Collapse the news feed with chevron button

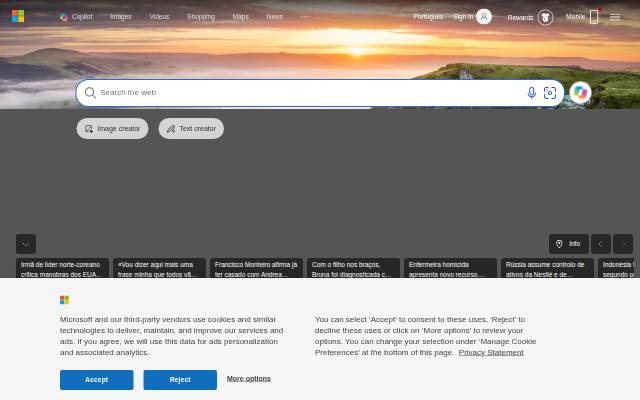coord(26,244)
